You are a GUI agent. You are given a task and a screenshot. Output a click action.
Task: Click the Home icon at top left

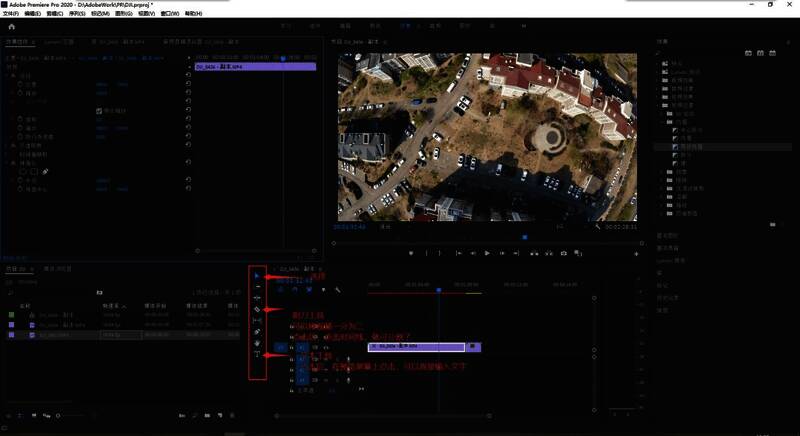[12, 27]
